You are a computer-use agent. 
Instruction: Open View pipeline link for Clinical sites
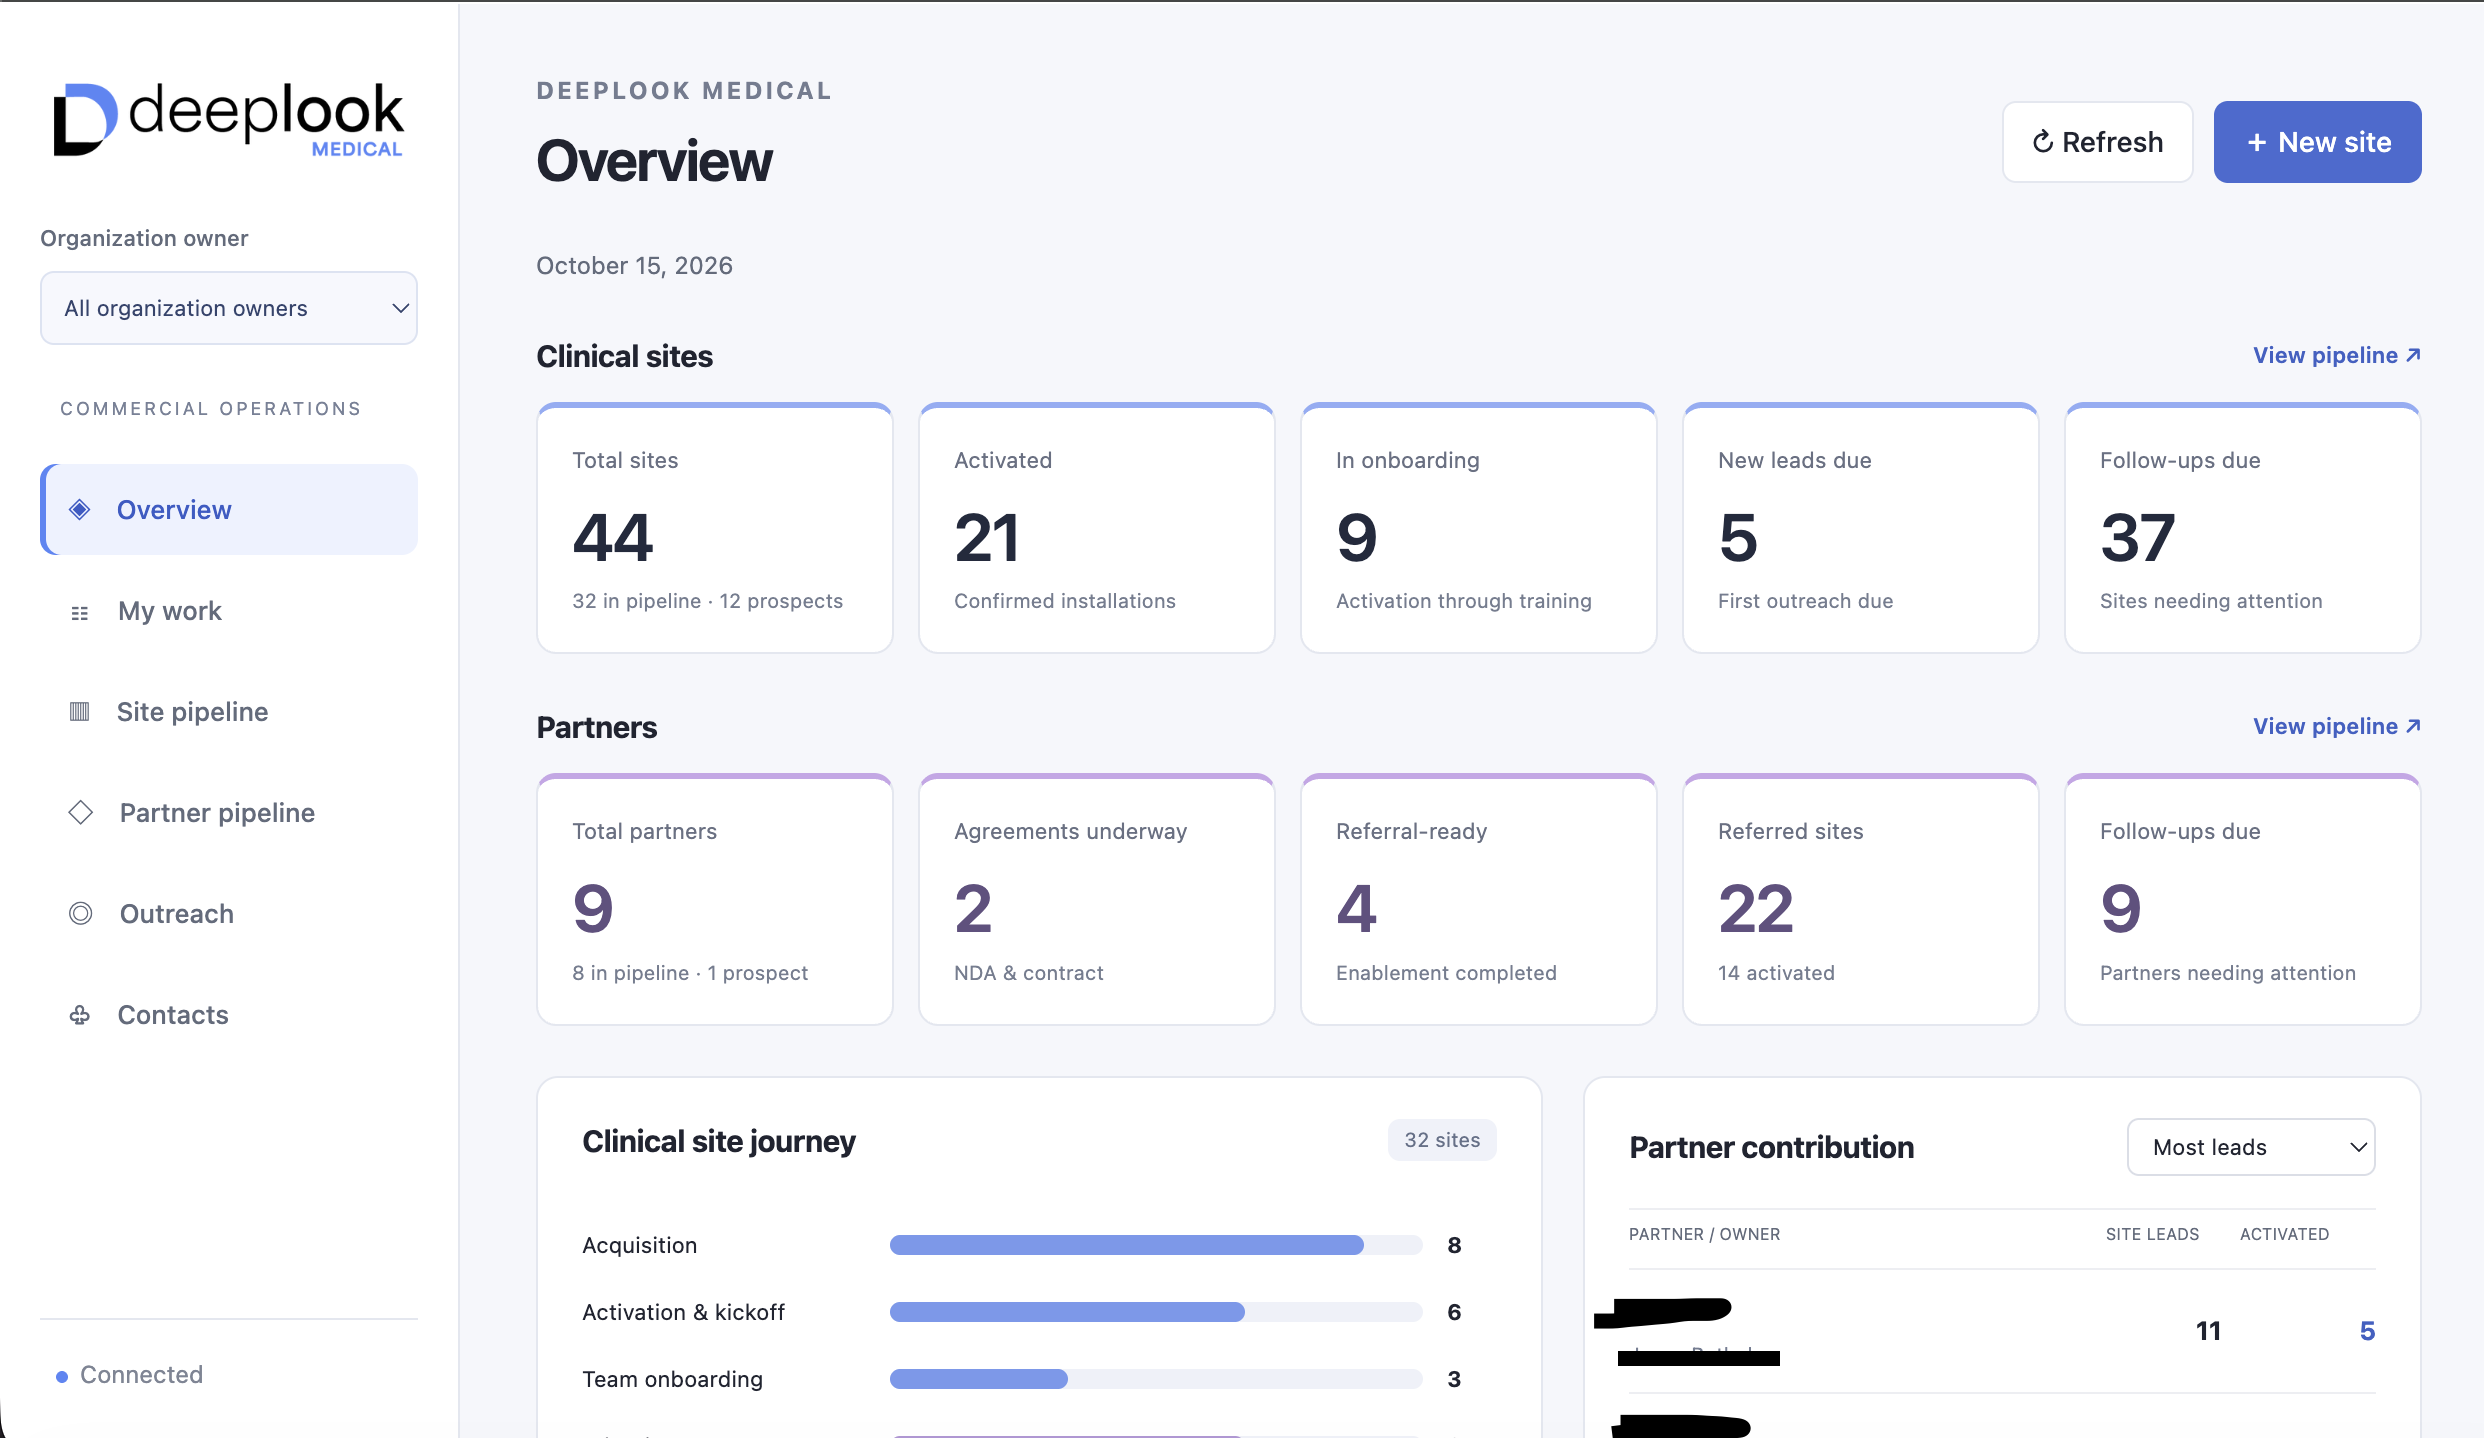point(2337,355)
